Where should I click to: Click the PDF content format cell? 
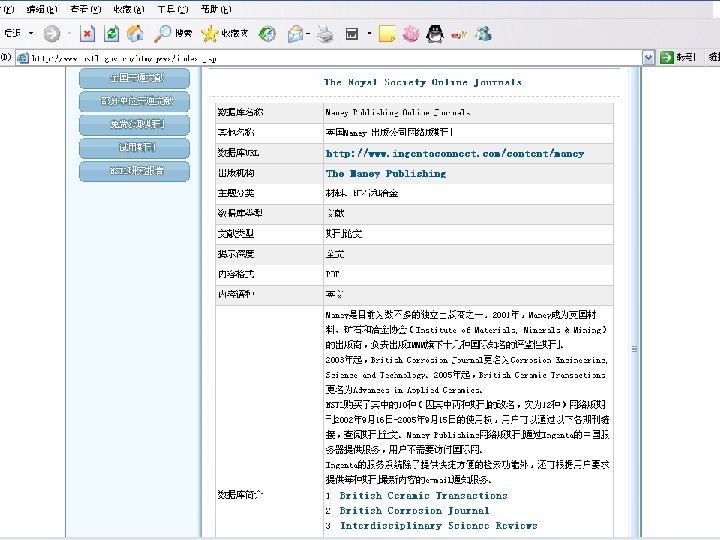(468, 275)
